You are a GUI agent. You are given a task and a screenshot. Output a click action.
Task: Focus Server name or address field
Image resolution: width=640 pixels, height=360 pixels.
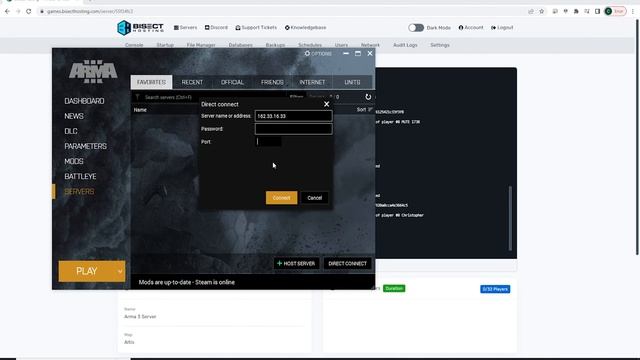point(293,116)
